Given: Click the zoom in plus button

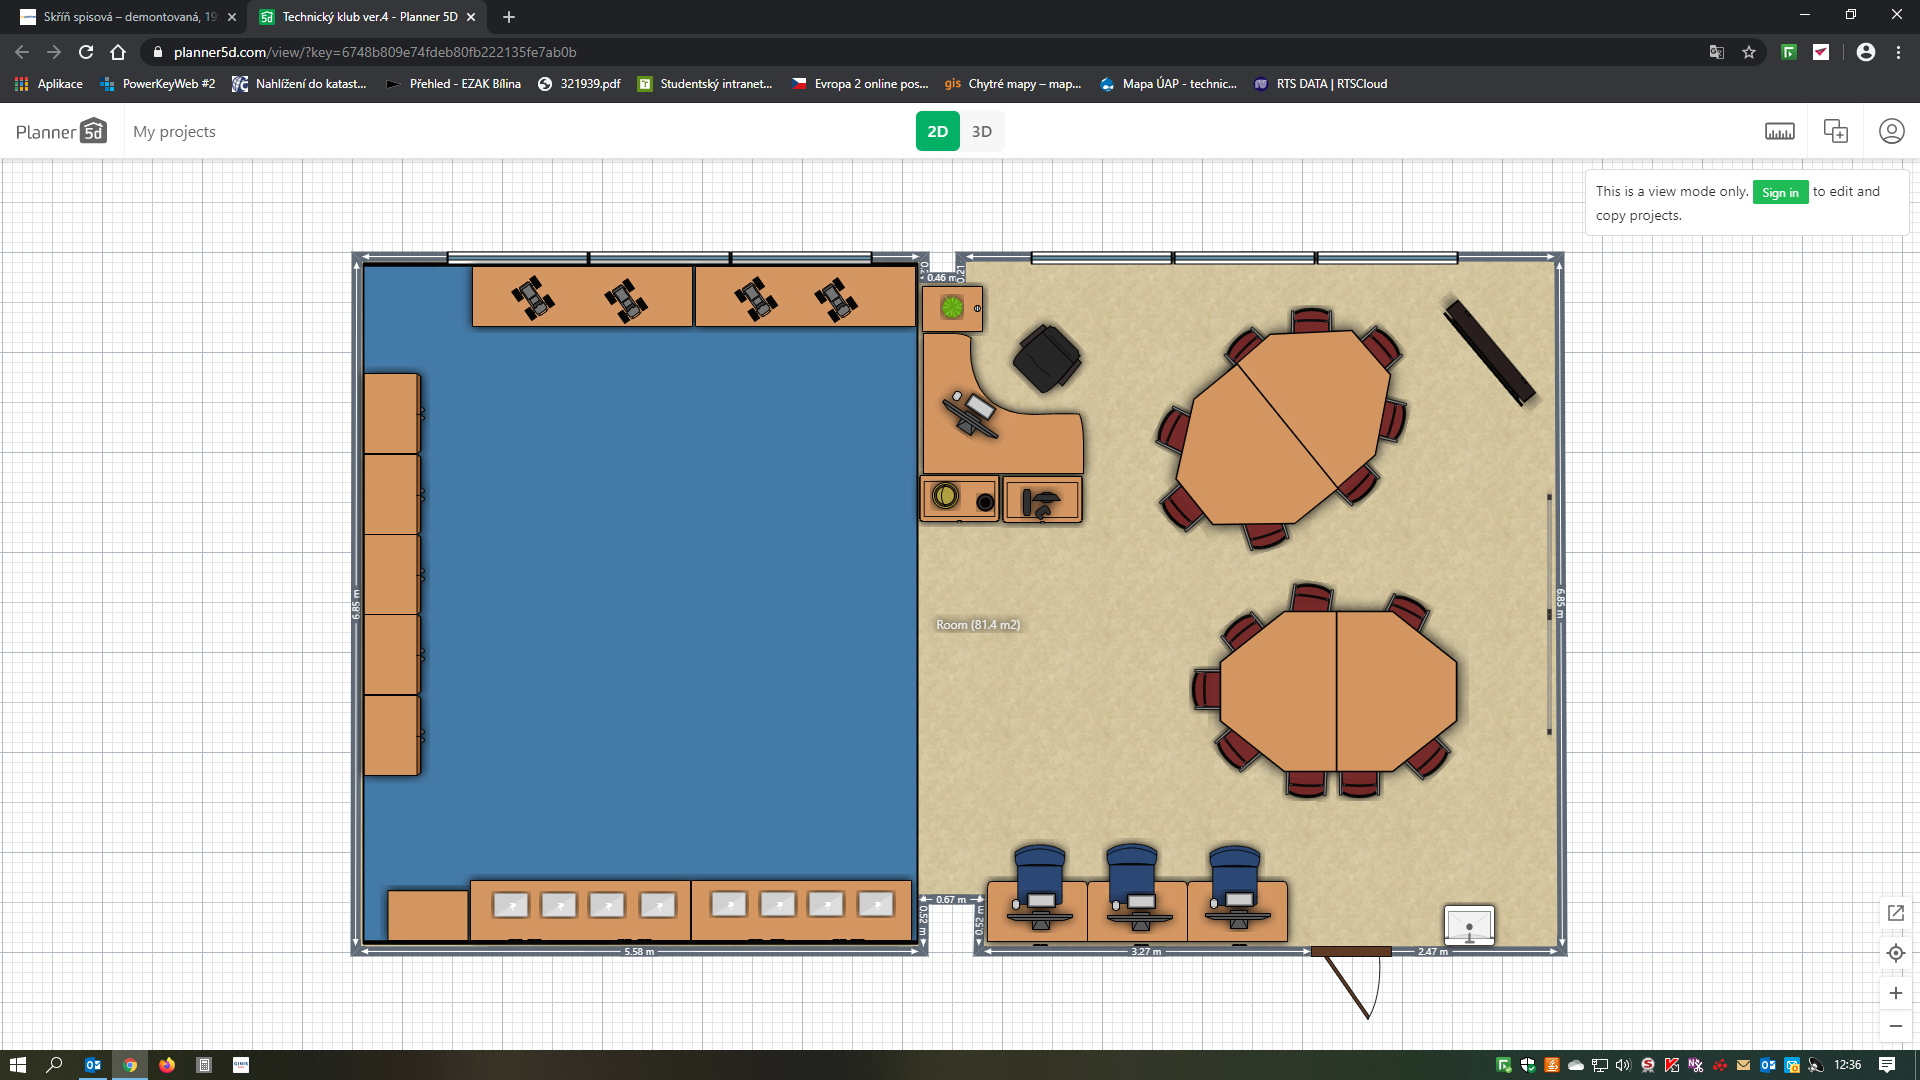Looking at the screenshot, I should (1895, 993).
